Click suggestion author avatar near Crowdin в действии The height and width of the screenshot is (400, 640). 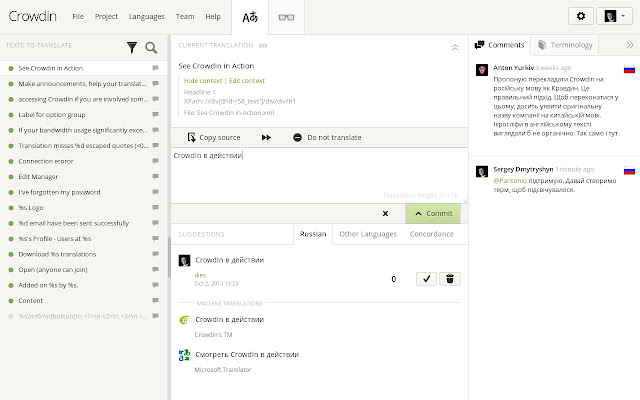184,260
